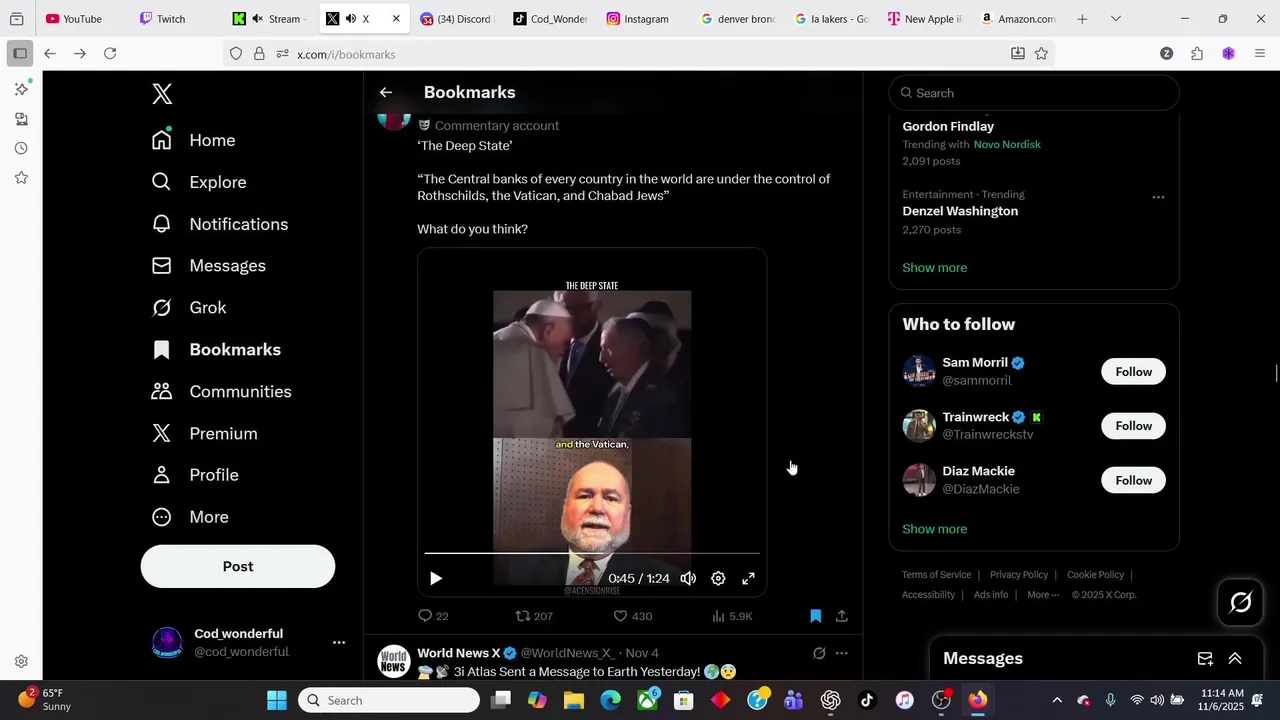
Task: Reload the page
Action: (110, 54)
